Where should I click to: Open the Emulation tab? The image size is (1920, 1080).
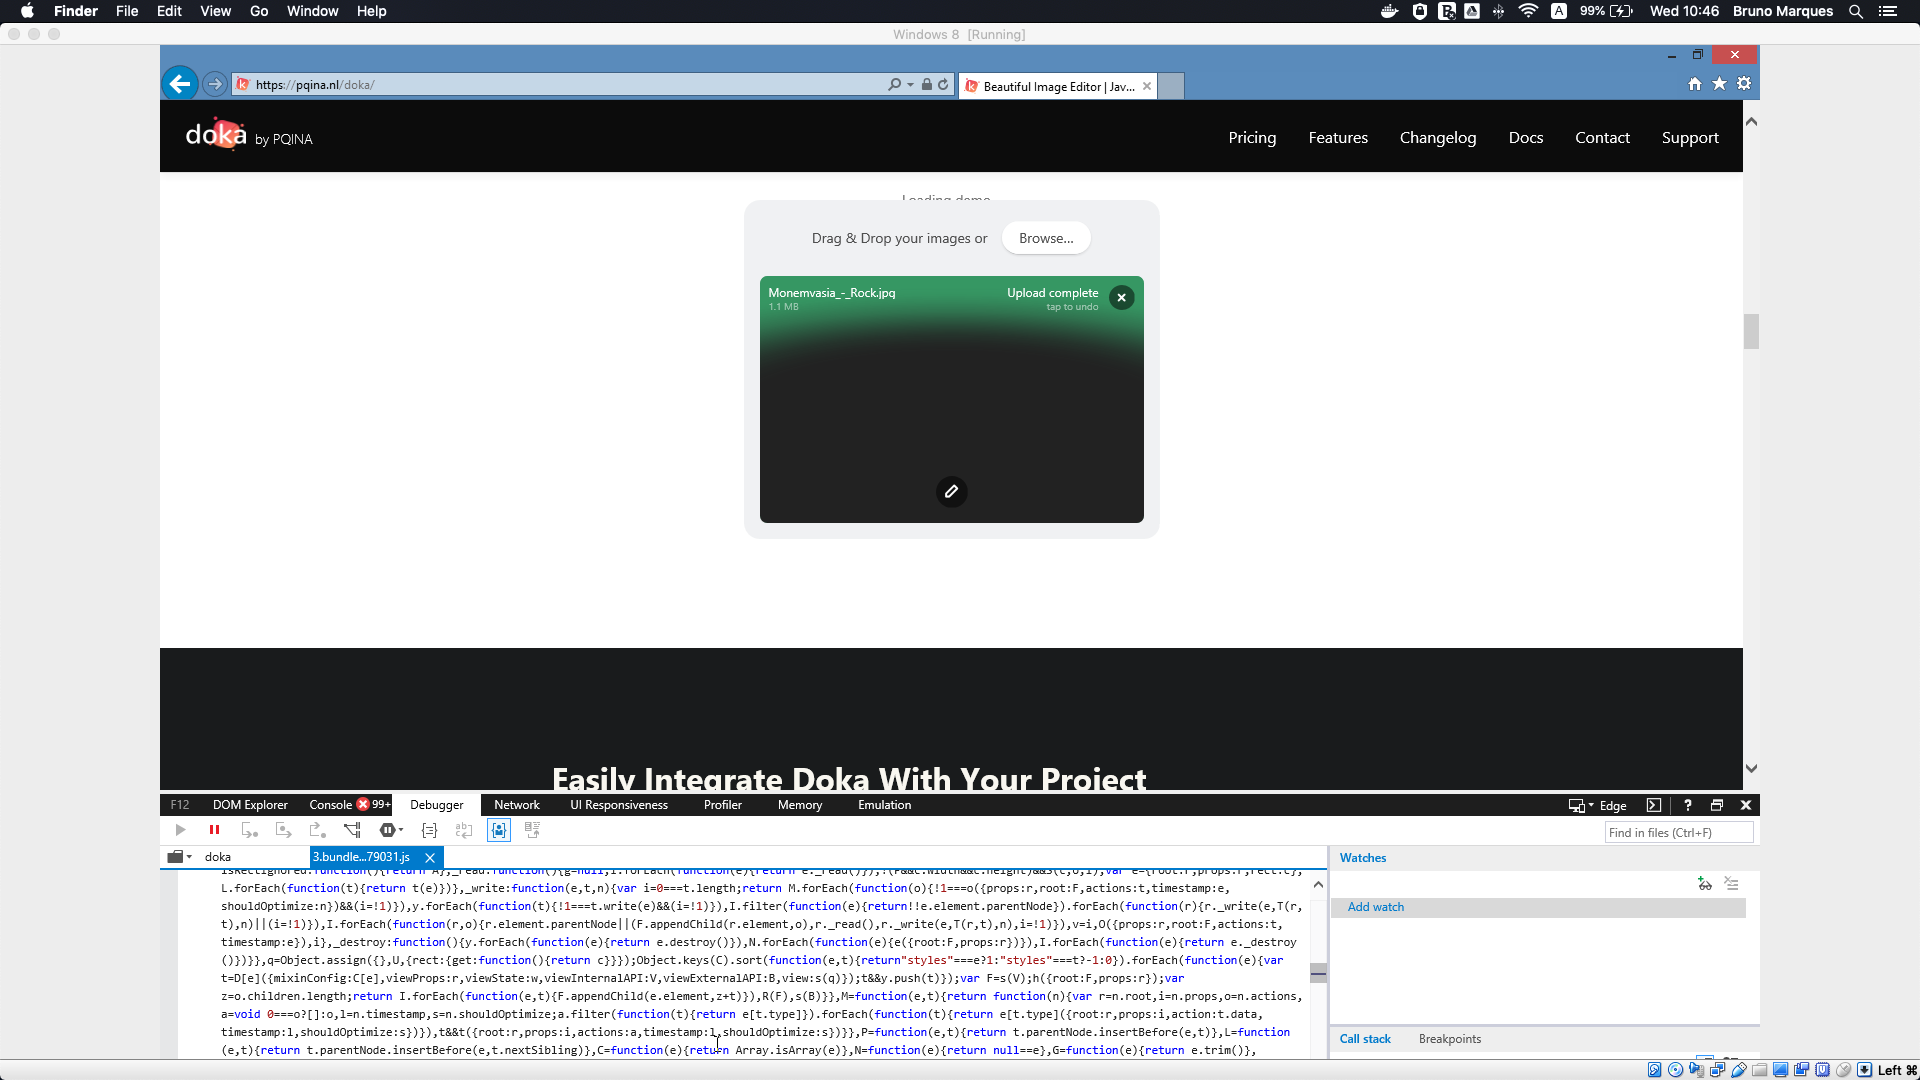pyautogui.click(x=885, y=805)
